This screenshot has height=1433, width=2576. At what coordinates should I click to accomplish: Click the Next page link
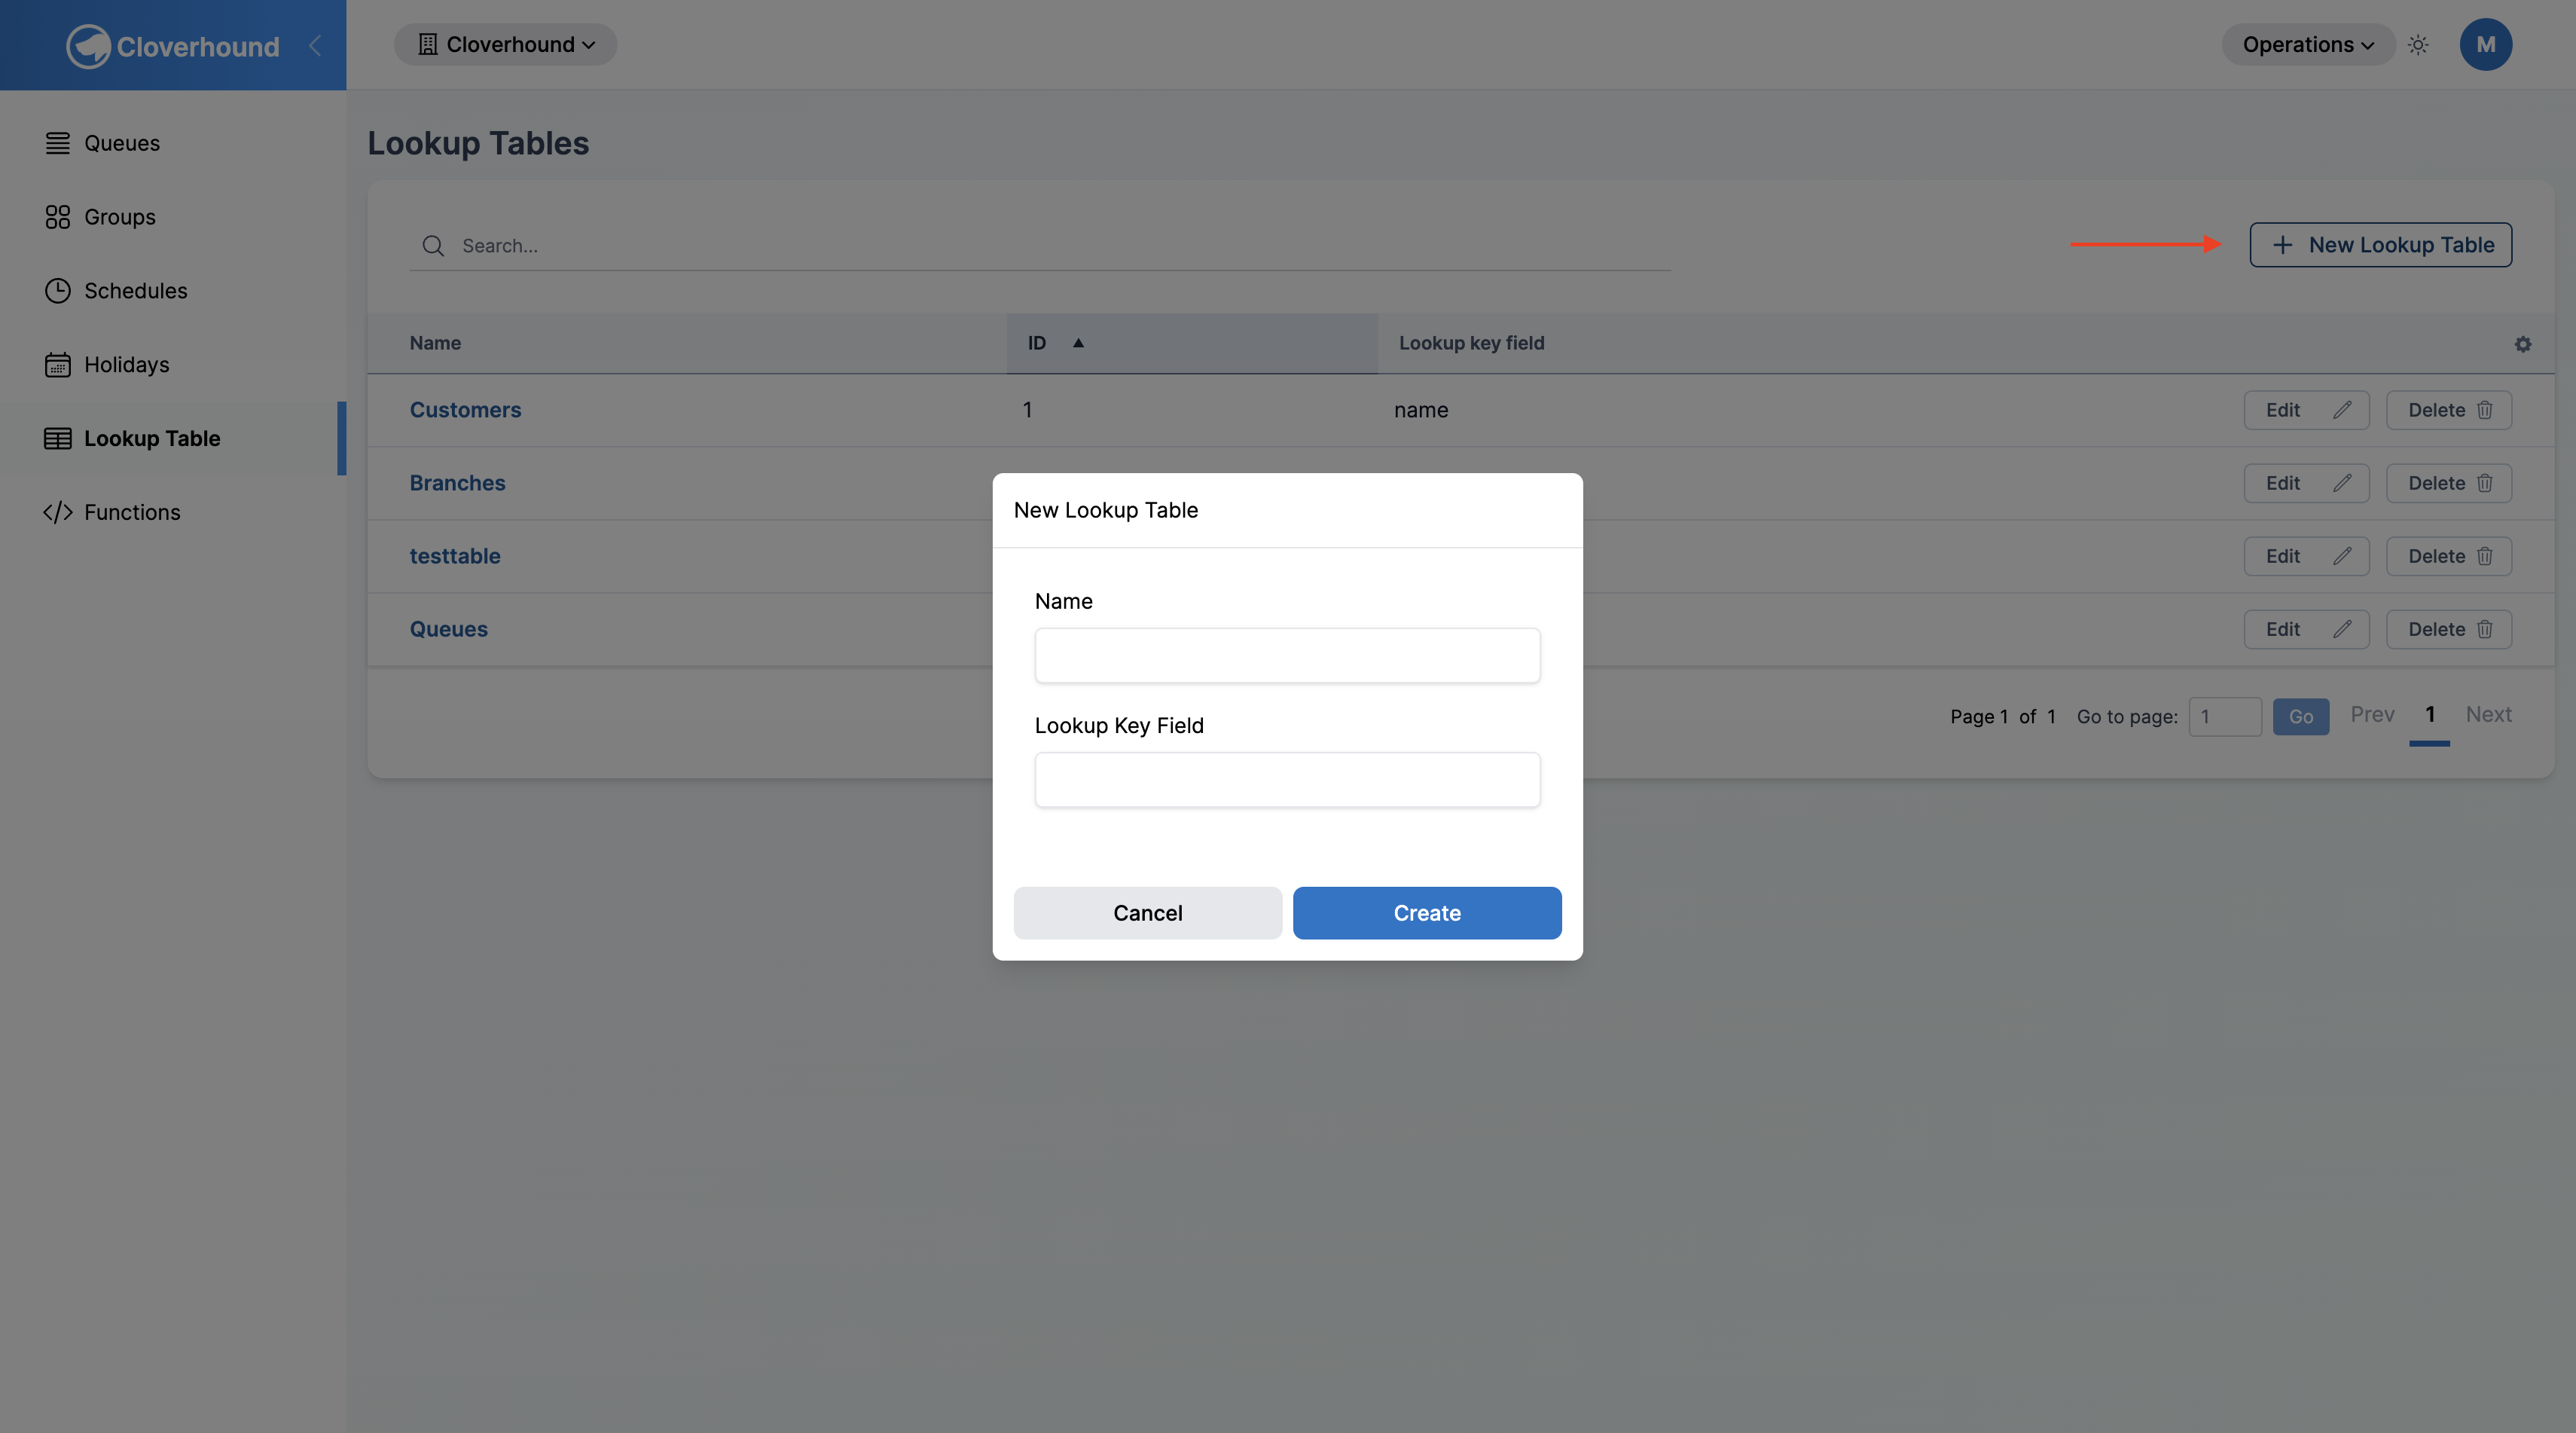(x=2488, y=715)
